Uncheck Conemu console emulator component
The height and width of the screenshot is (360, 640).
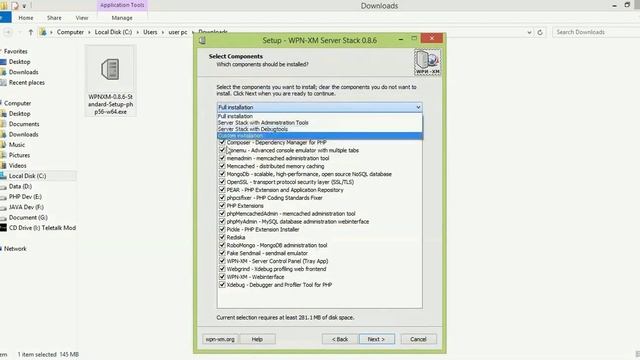tap(222, 150)
